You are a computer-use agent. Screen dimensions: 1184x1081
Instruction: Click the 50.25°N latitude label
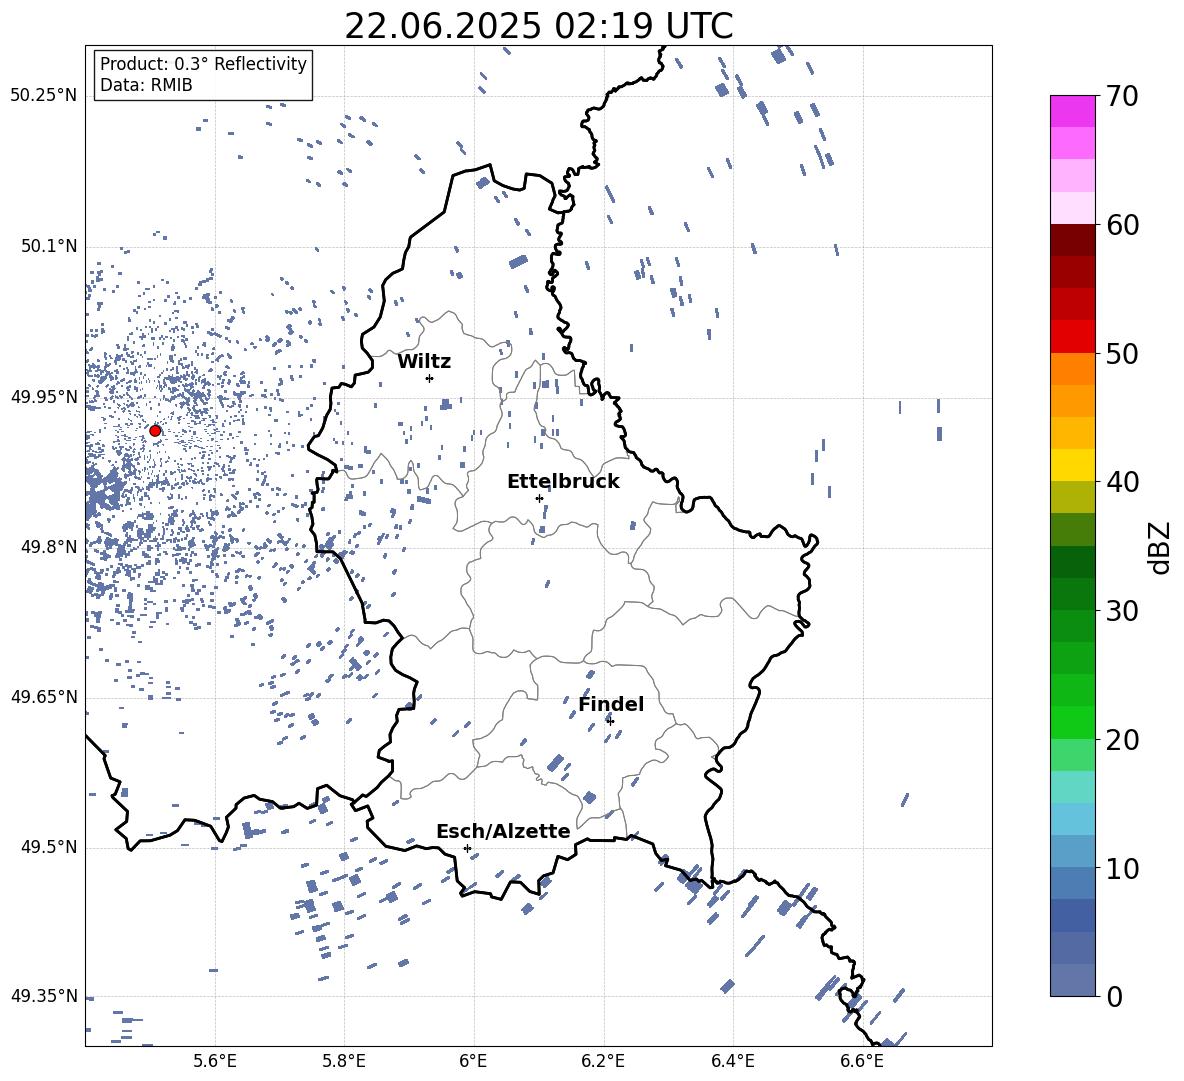coord(44,96)
